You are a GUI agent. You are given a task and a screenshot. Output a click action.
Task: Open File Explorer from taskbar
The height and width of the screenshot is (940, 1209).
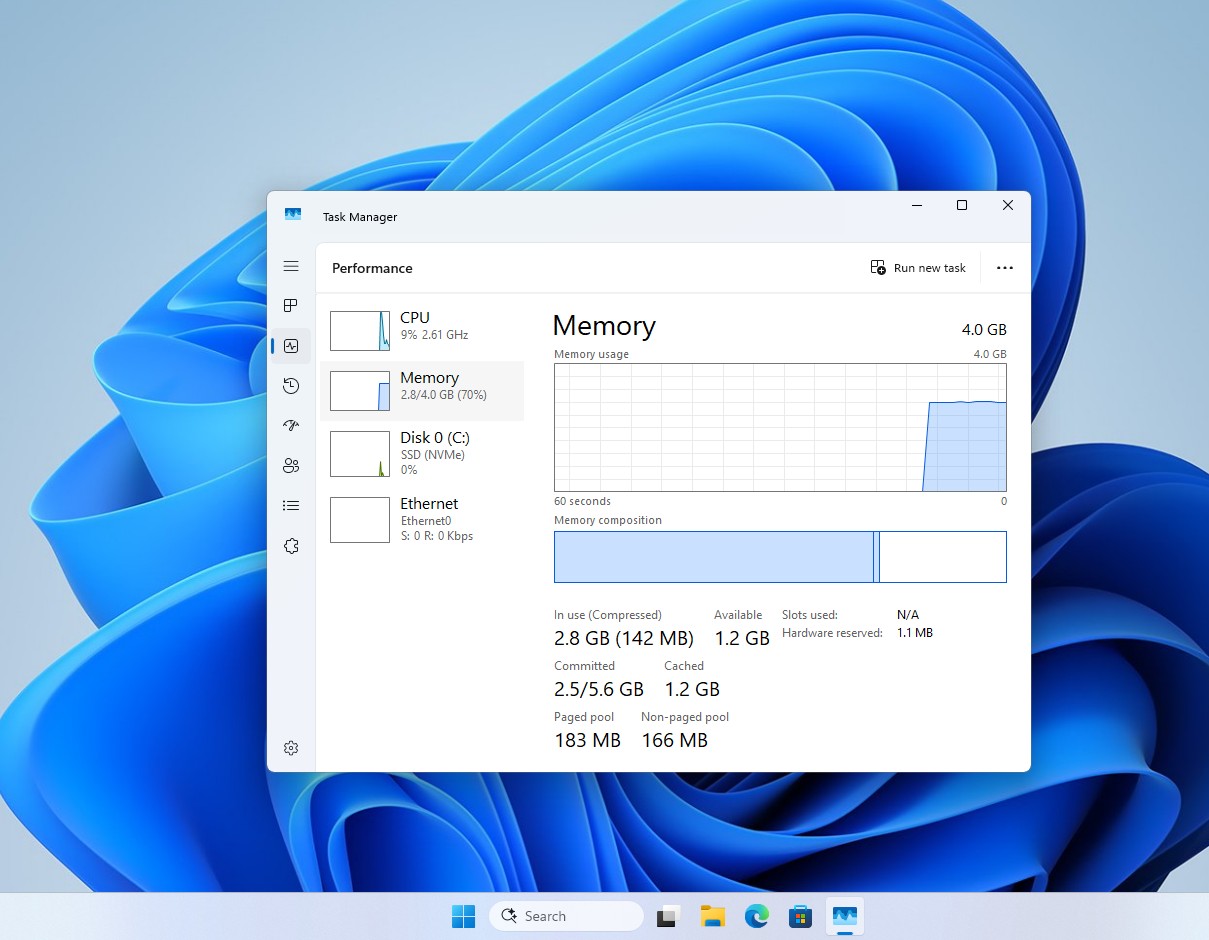coord(712,916)
